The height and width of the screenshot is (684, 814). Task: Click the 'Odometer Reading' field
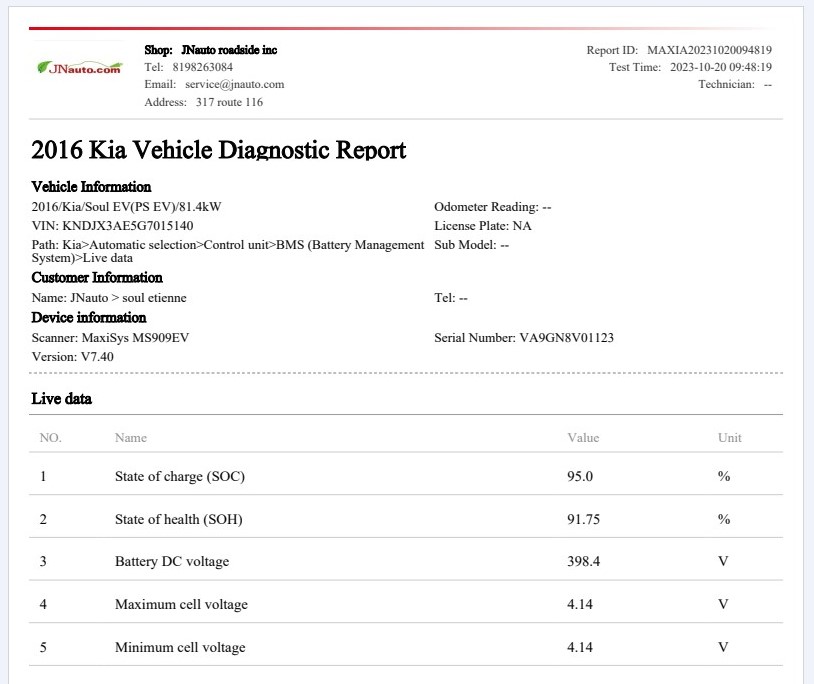(x=493, y=207)
